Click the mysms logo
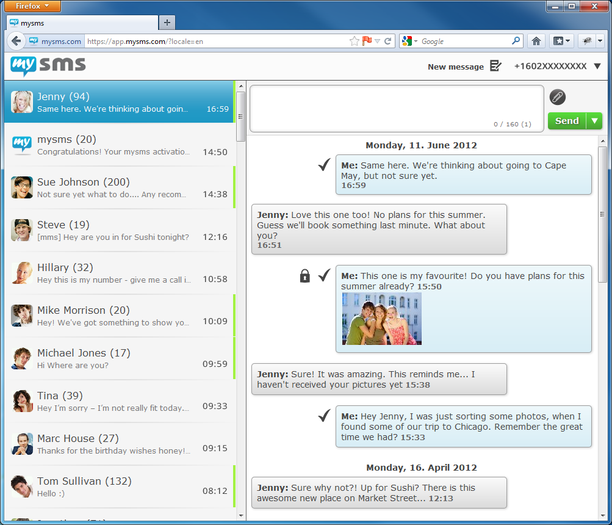Viewport: 612px width, 525px height. click(x=48, y=66)
